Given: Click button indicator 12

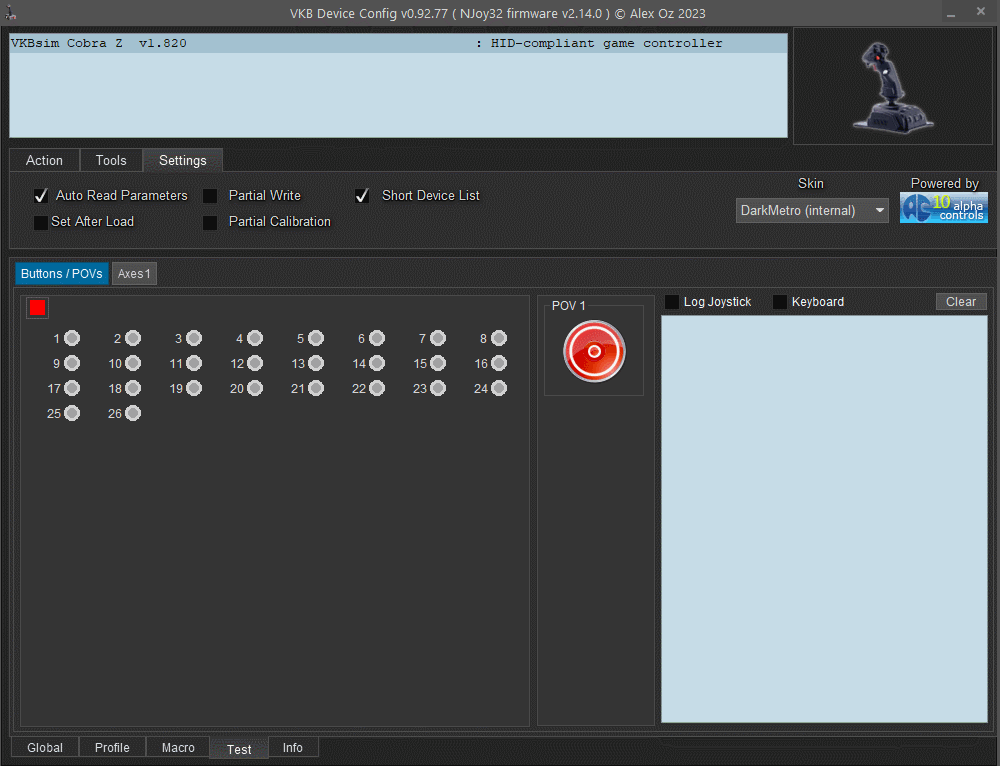Looking at the screenshot, I should pyautogui.click(x=255, y=364).
